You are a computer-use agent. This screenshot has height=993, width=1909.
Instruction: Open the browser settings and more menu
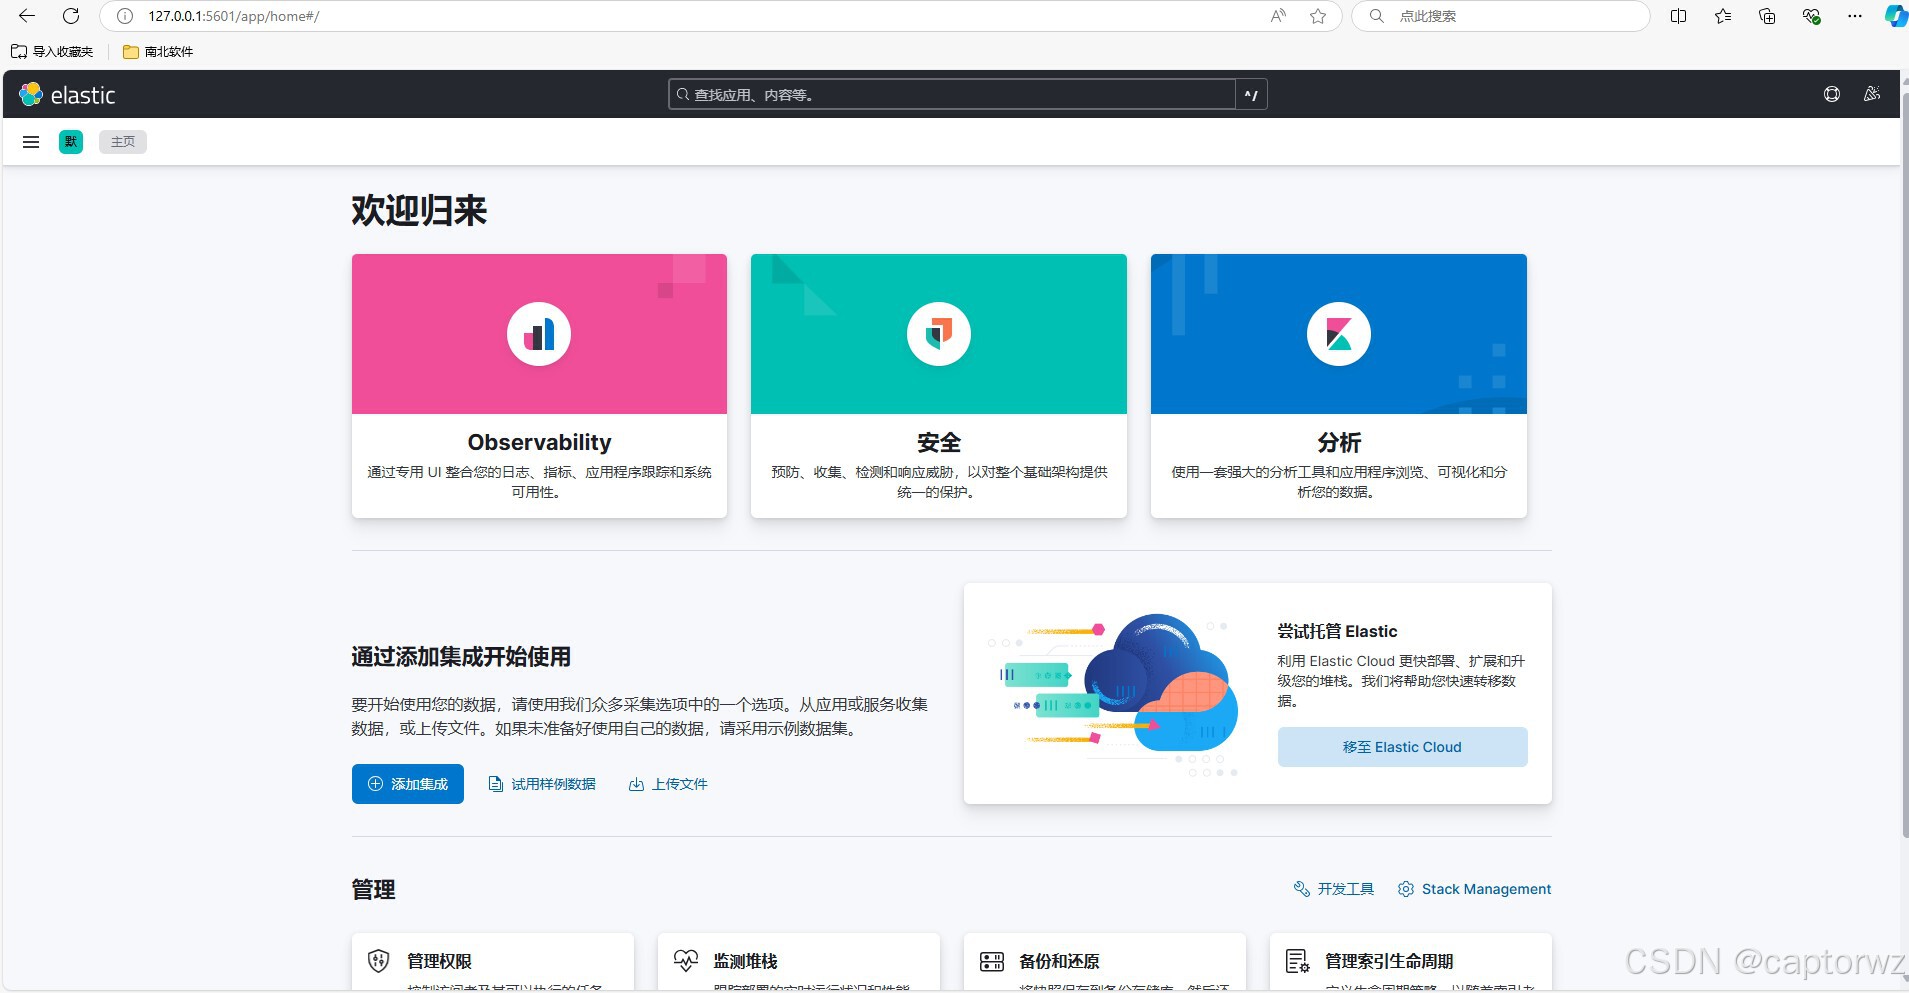click(1855, 16)
